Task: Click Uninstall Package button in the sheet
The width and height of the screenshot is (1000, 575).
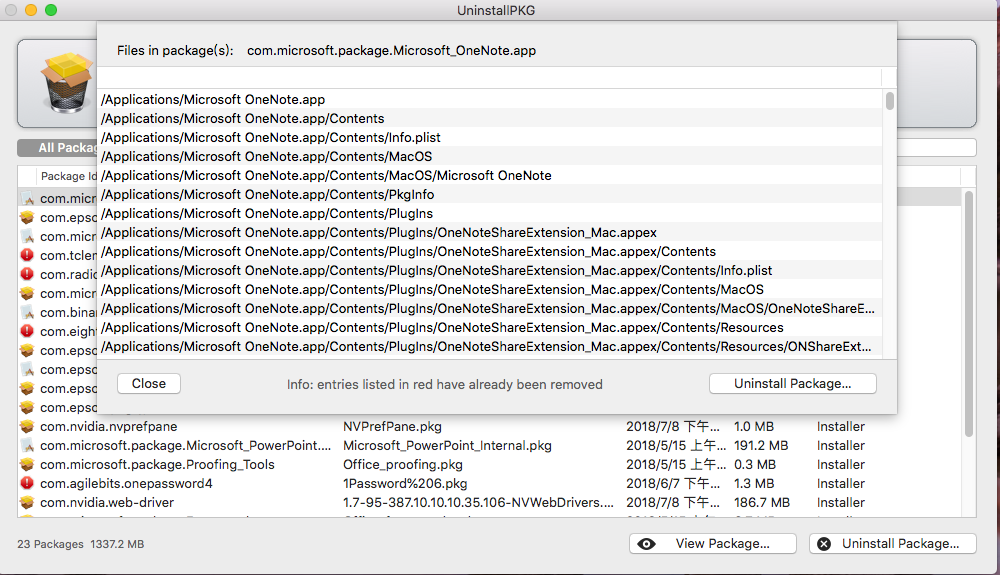Action: (792, 383)
